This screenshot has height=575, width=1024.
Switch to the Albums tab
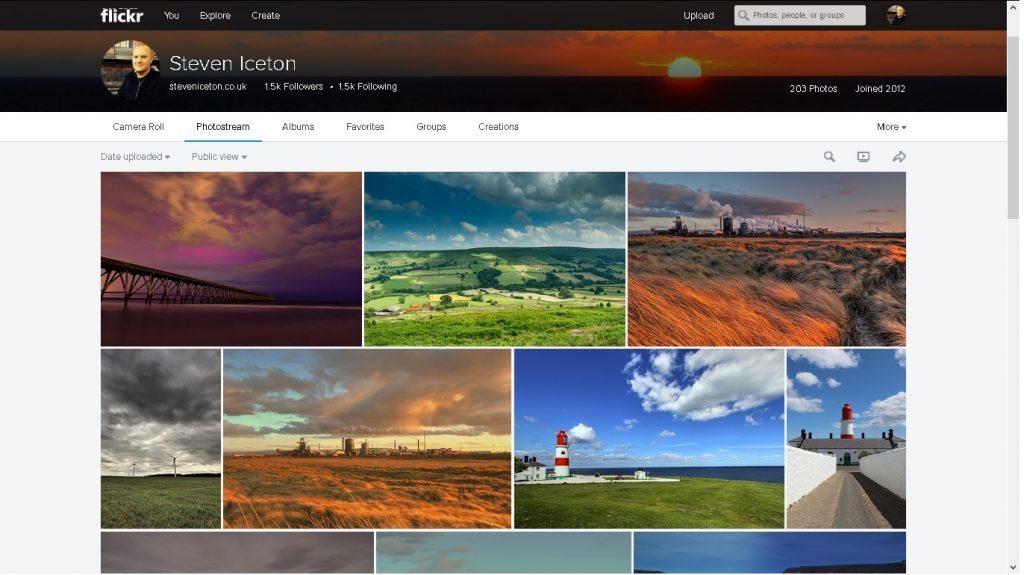pos(298,127)
